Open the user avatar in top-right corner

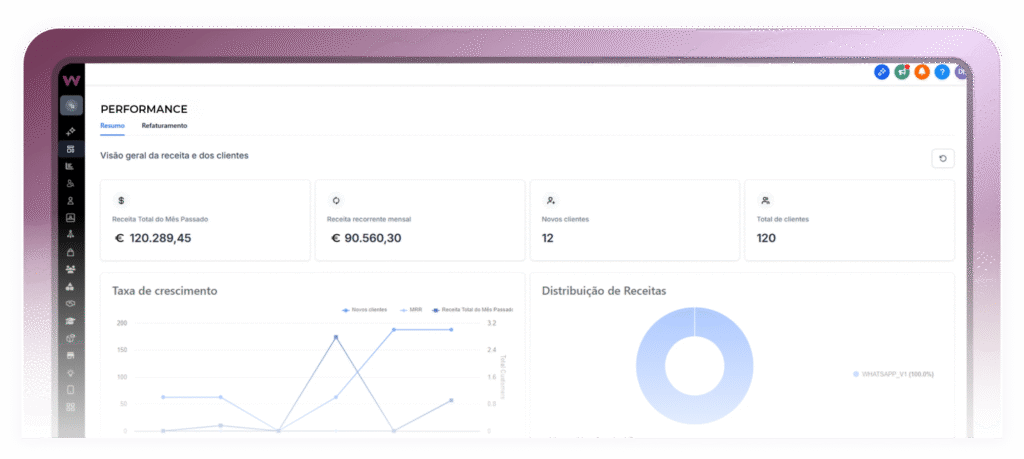pos(960,72)
